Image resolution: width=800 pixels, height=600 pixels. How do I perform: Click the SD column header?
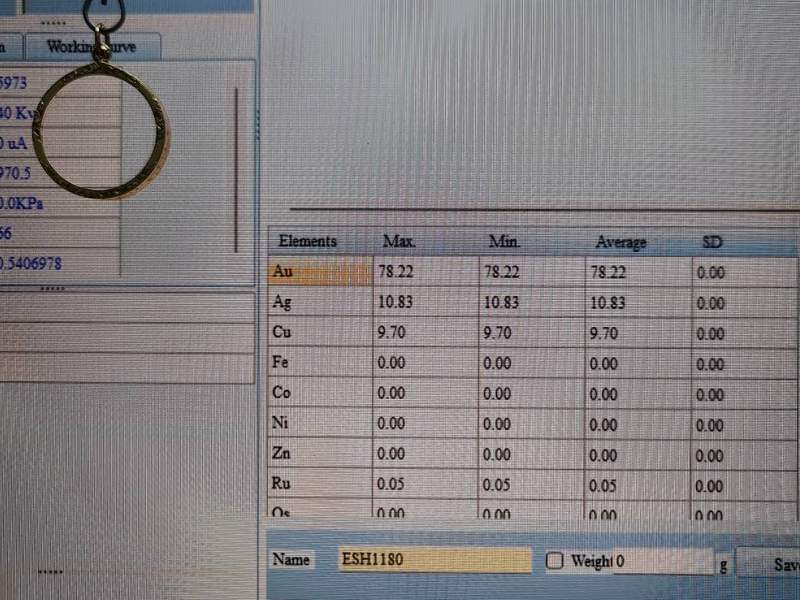coord(713,242)
